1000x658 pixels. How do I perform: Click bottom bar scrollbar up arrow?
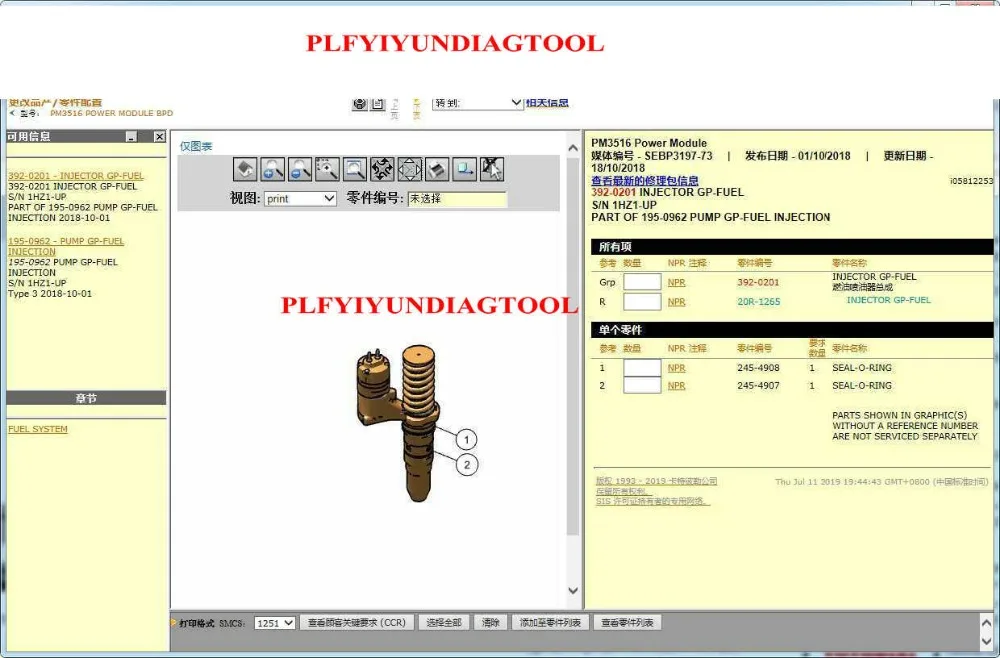pos(986,622)
